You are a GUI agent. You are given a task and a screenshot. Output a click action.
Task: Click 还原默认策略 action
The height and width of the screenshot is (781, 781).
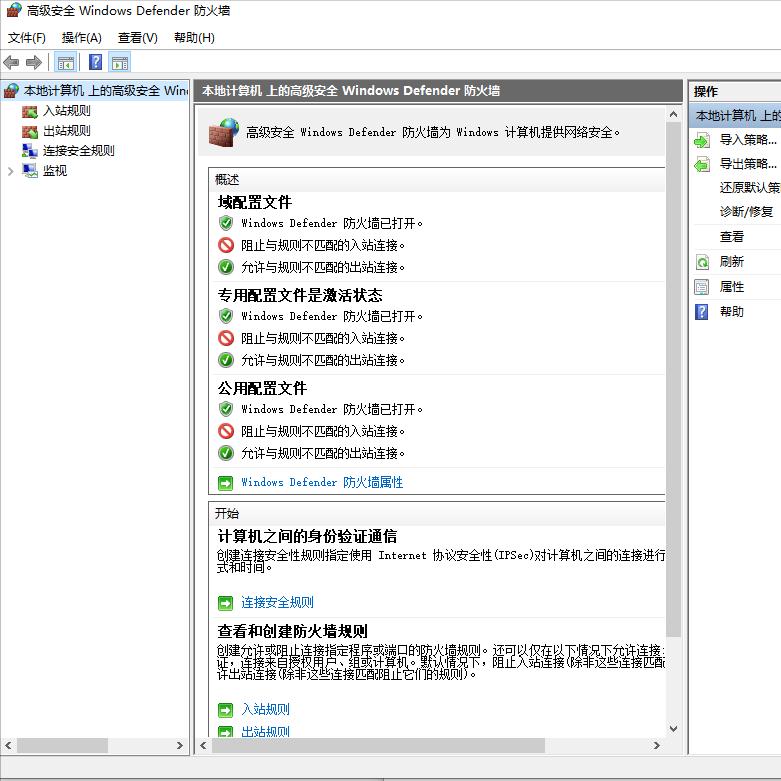(750, 188)
